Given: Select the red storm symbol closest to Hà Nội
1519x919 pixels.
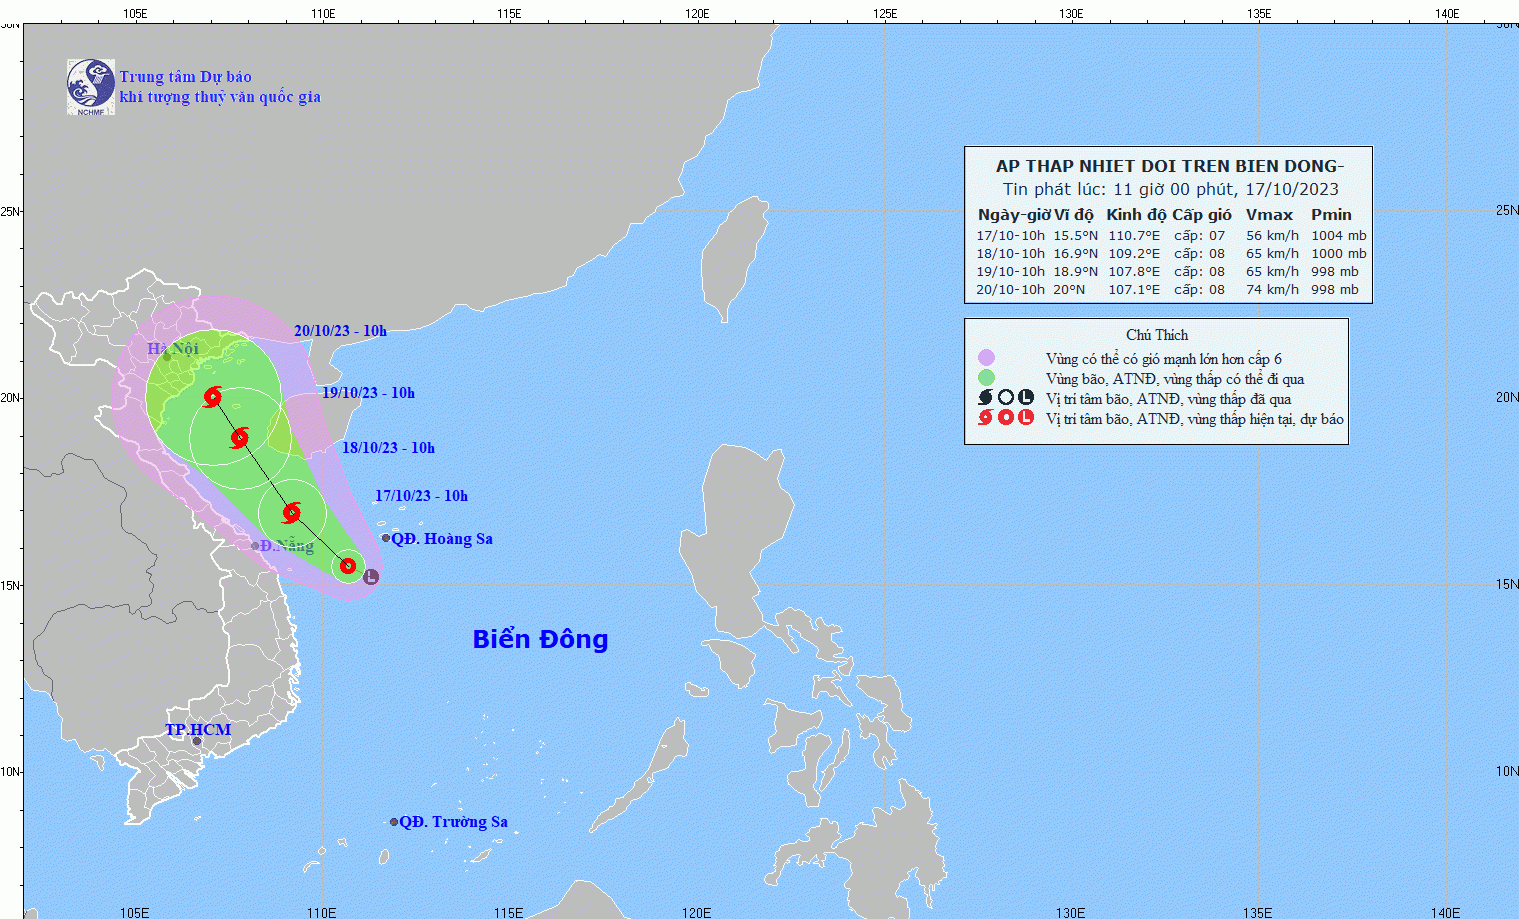Looking at the screenshot, I should [x=212, y=397].
